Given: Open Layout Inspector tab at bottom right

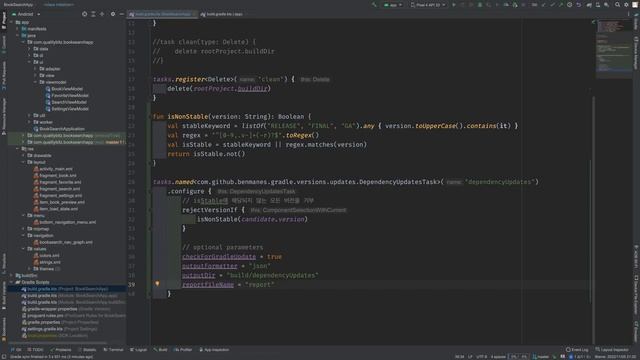Looking at the screenshot, I should [x=612, y=350].
